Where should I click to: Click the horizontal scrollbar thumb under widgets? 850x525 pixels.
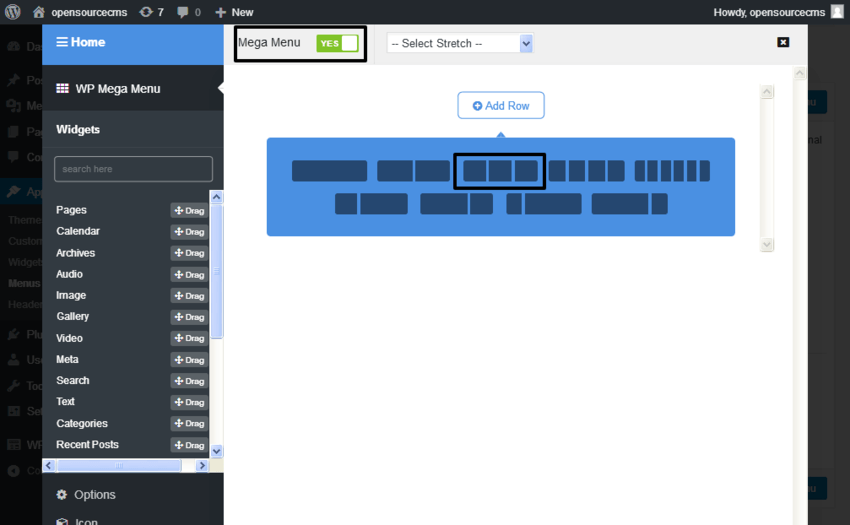[119, 465]
